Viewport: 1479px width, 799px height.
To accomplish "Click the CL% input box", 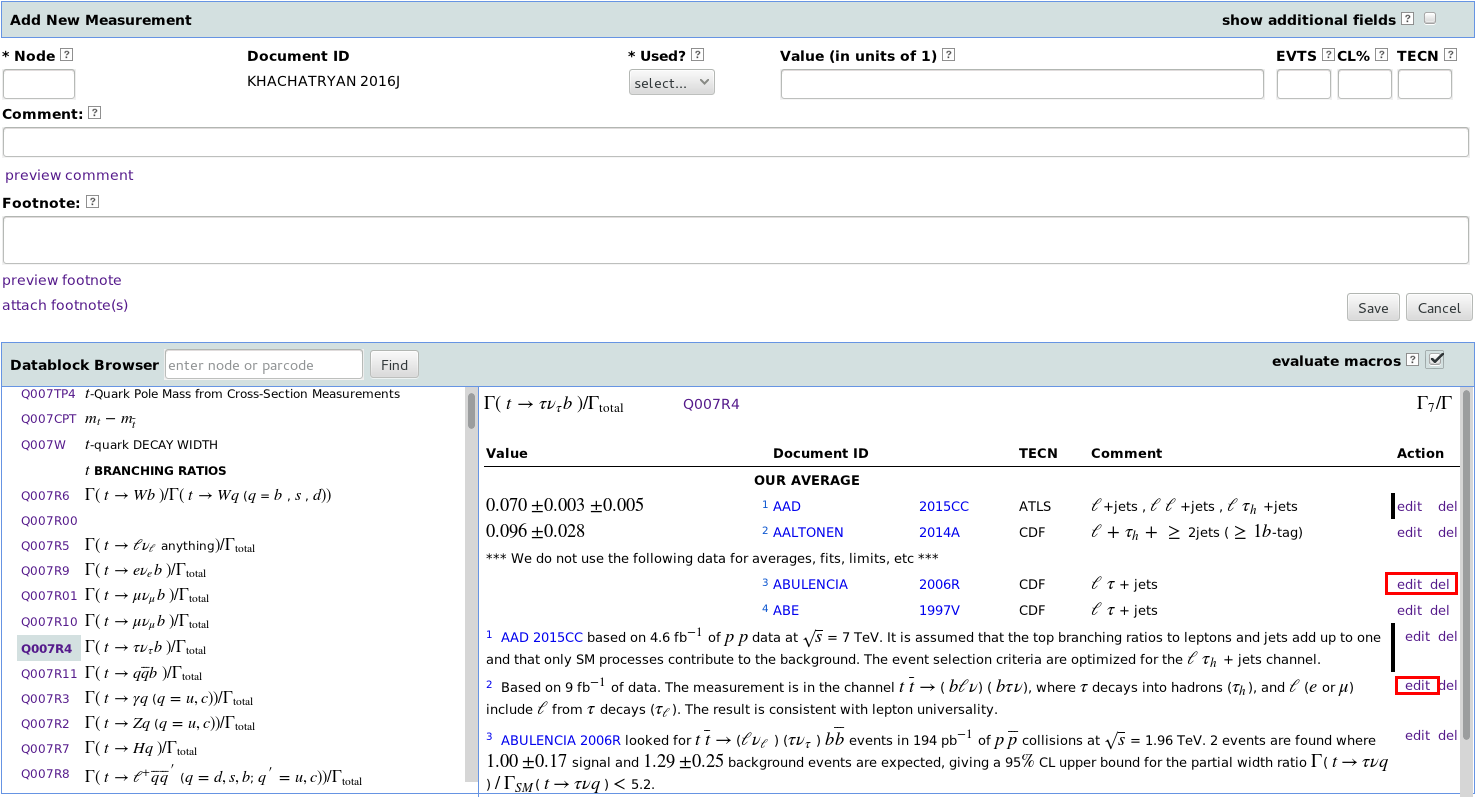I will [x=1365, y=84].
